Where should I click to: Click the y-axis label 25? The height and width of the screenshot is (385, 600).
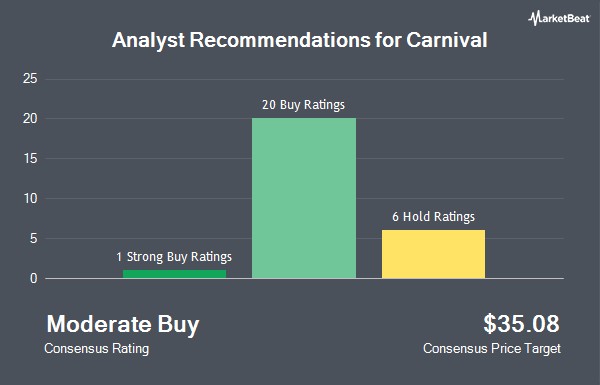(30, 79)
